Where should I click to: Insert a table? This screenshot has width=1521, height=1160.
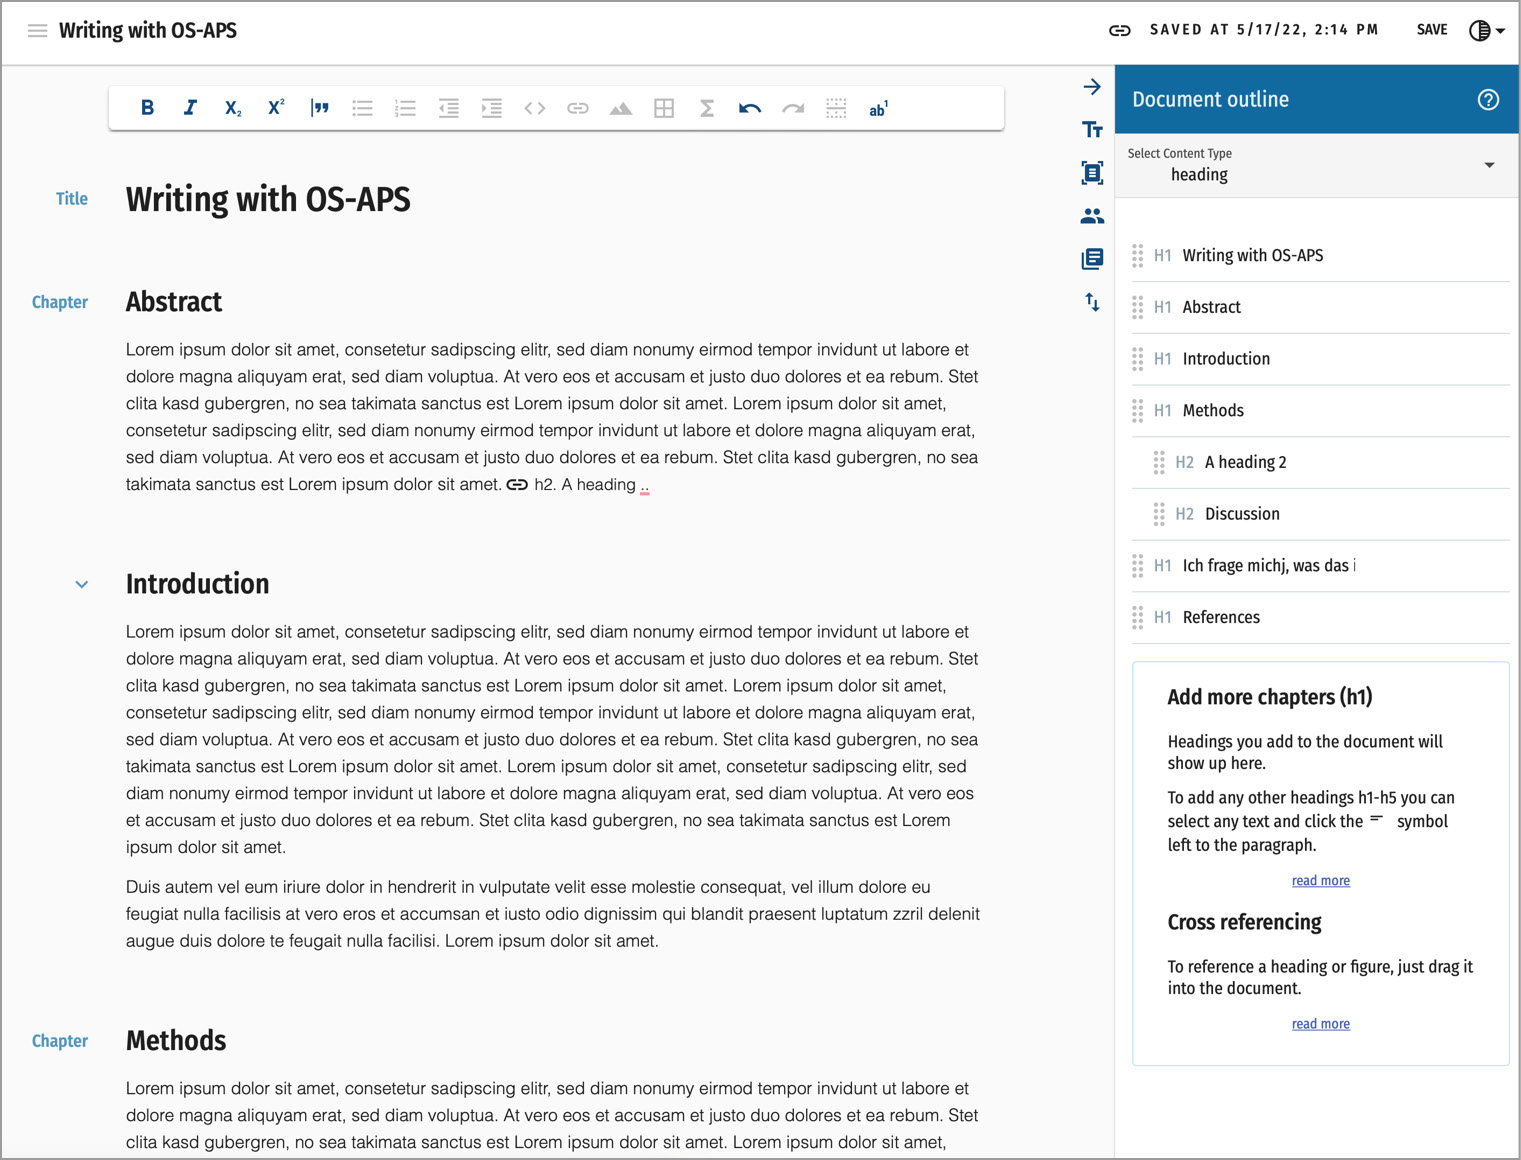coord(664,108)
